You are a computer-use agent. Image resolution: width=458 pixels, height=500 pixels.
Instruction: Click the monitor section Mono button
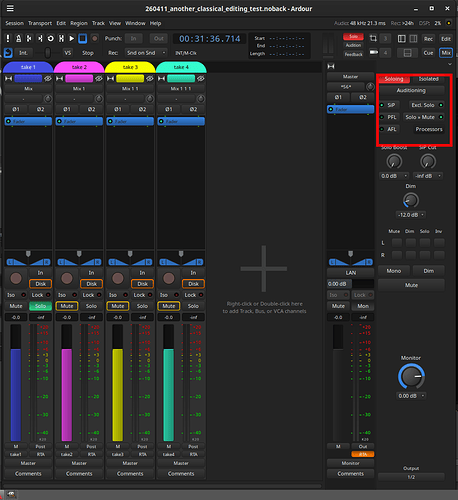(x=394, y=271)
